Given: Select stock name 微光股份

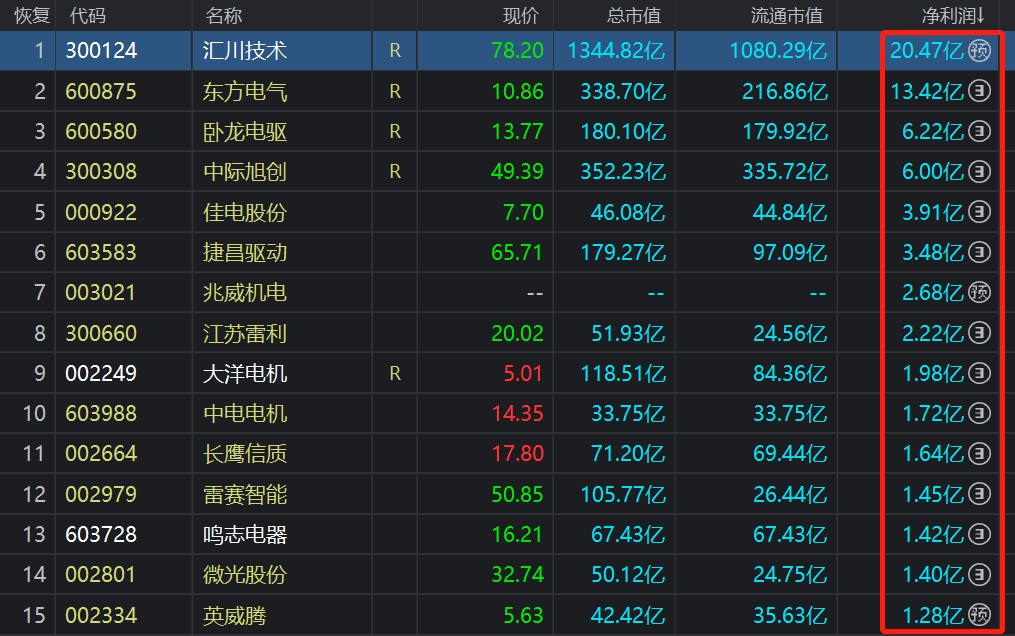Looking at the screenshot, I should point(245,575).
